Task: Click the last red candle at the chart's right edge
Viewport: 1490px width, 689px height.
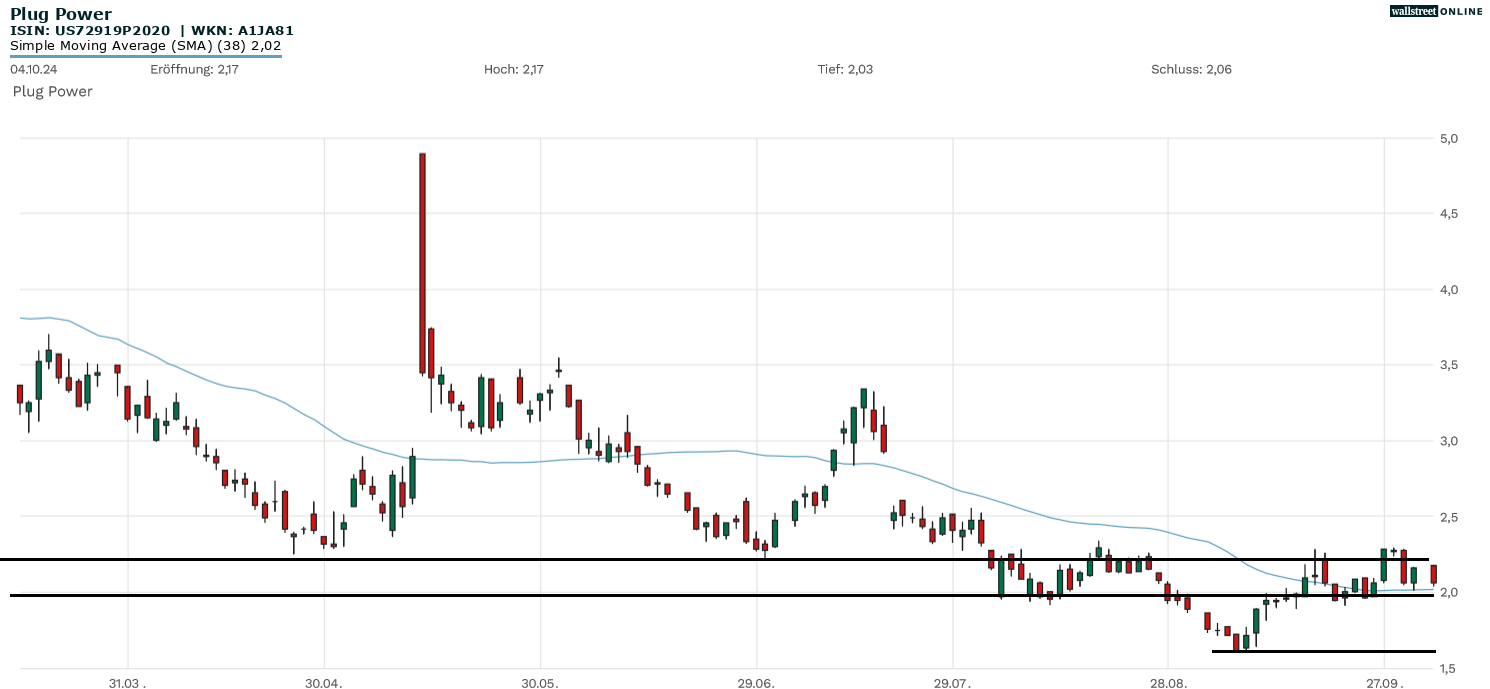Action: (x=1434, y=574)
